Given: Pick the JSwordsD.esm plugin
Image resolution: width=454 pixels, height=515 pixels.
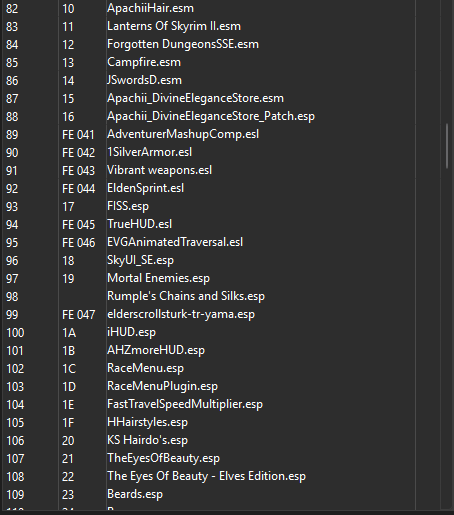Looking at the screenshot, I should click(144, 80).
